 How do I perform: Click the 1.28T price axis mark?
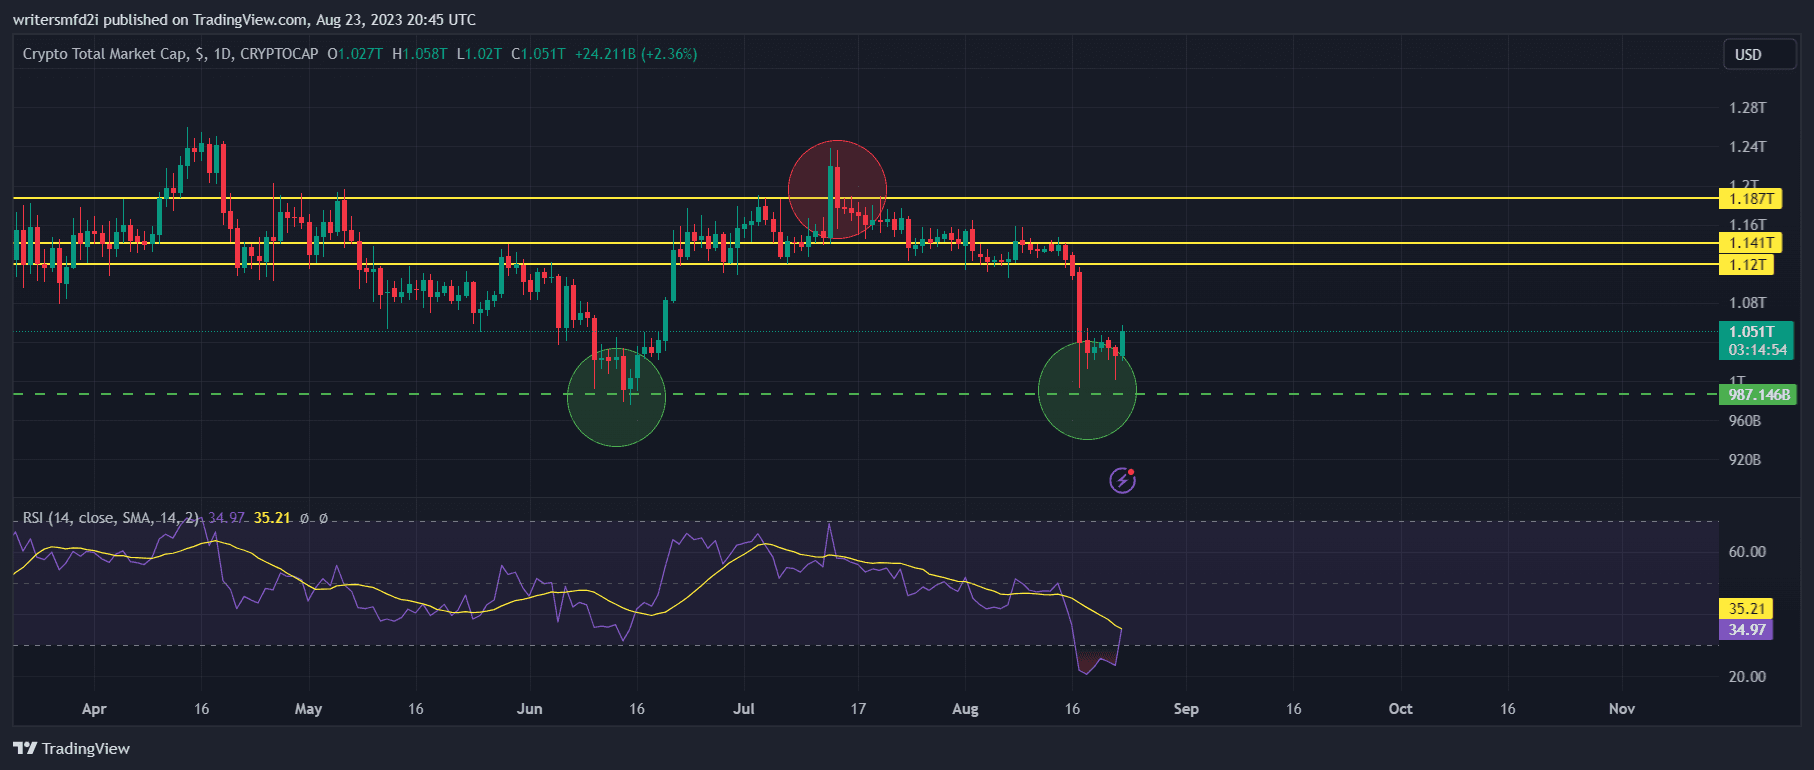coord(1747,108)
